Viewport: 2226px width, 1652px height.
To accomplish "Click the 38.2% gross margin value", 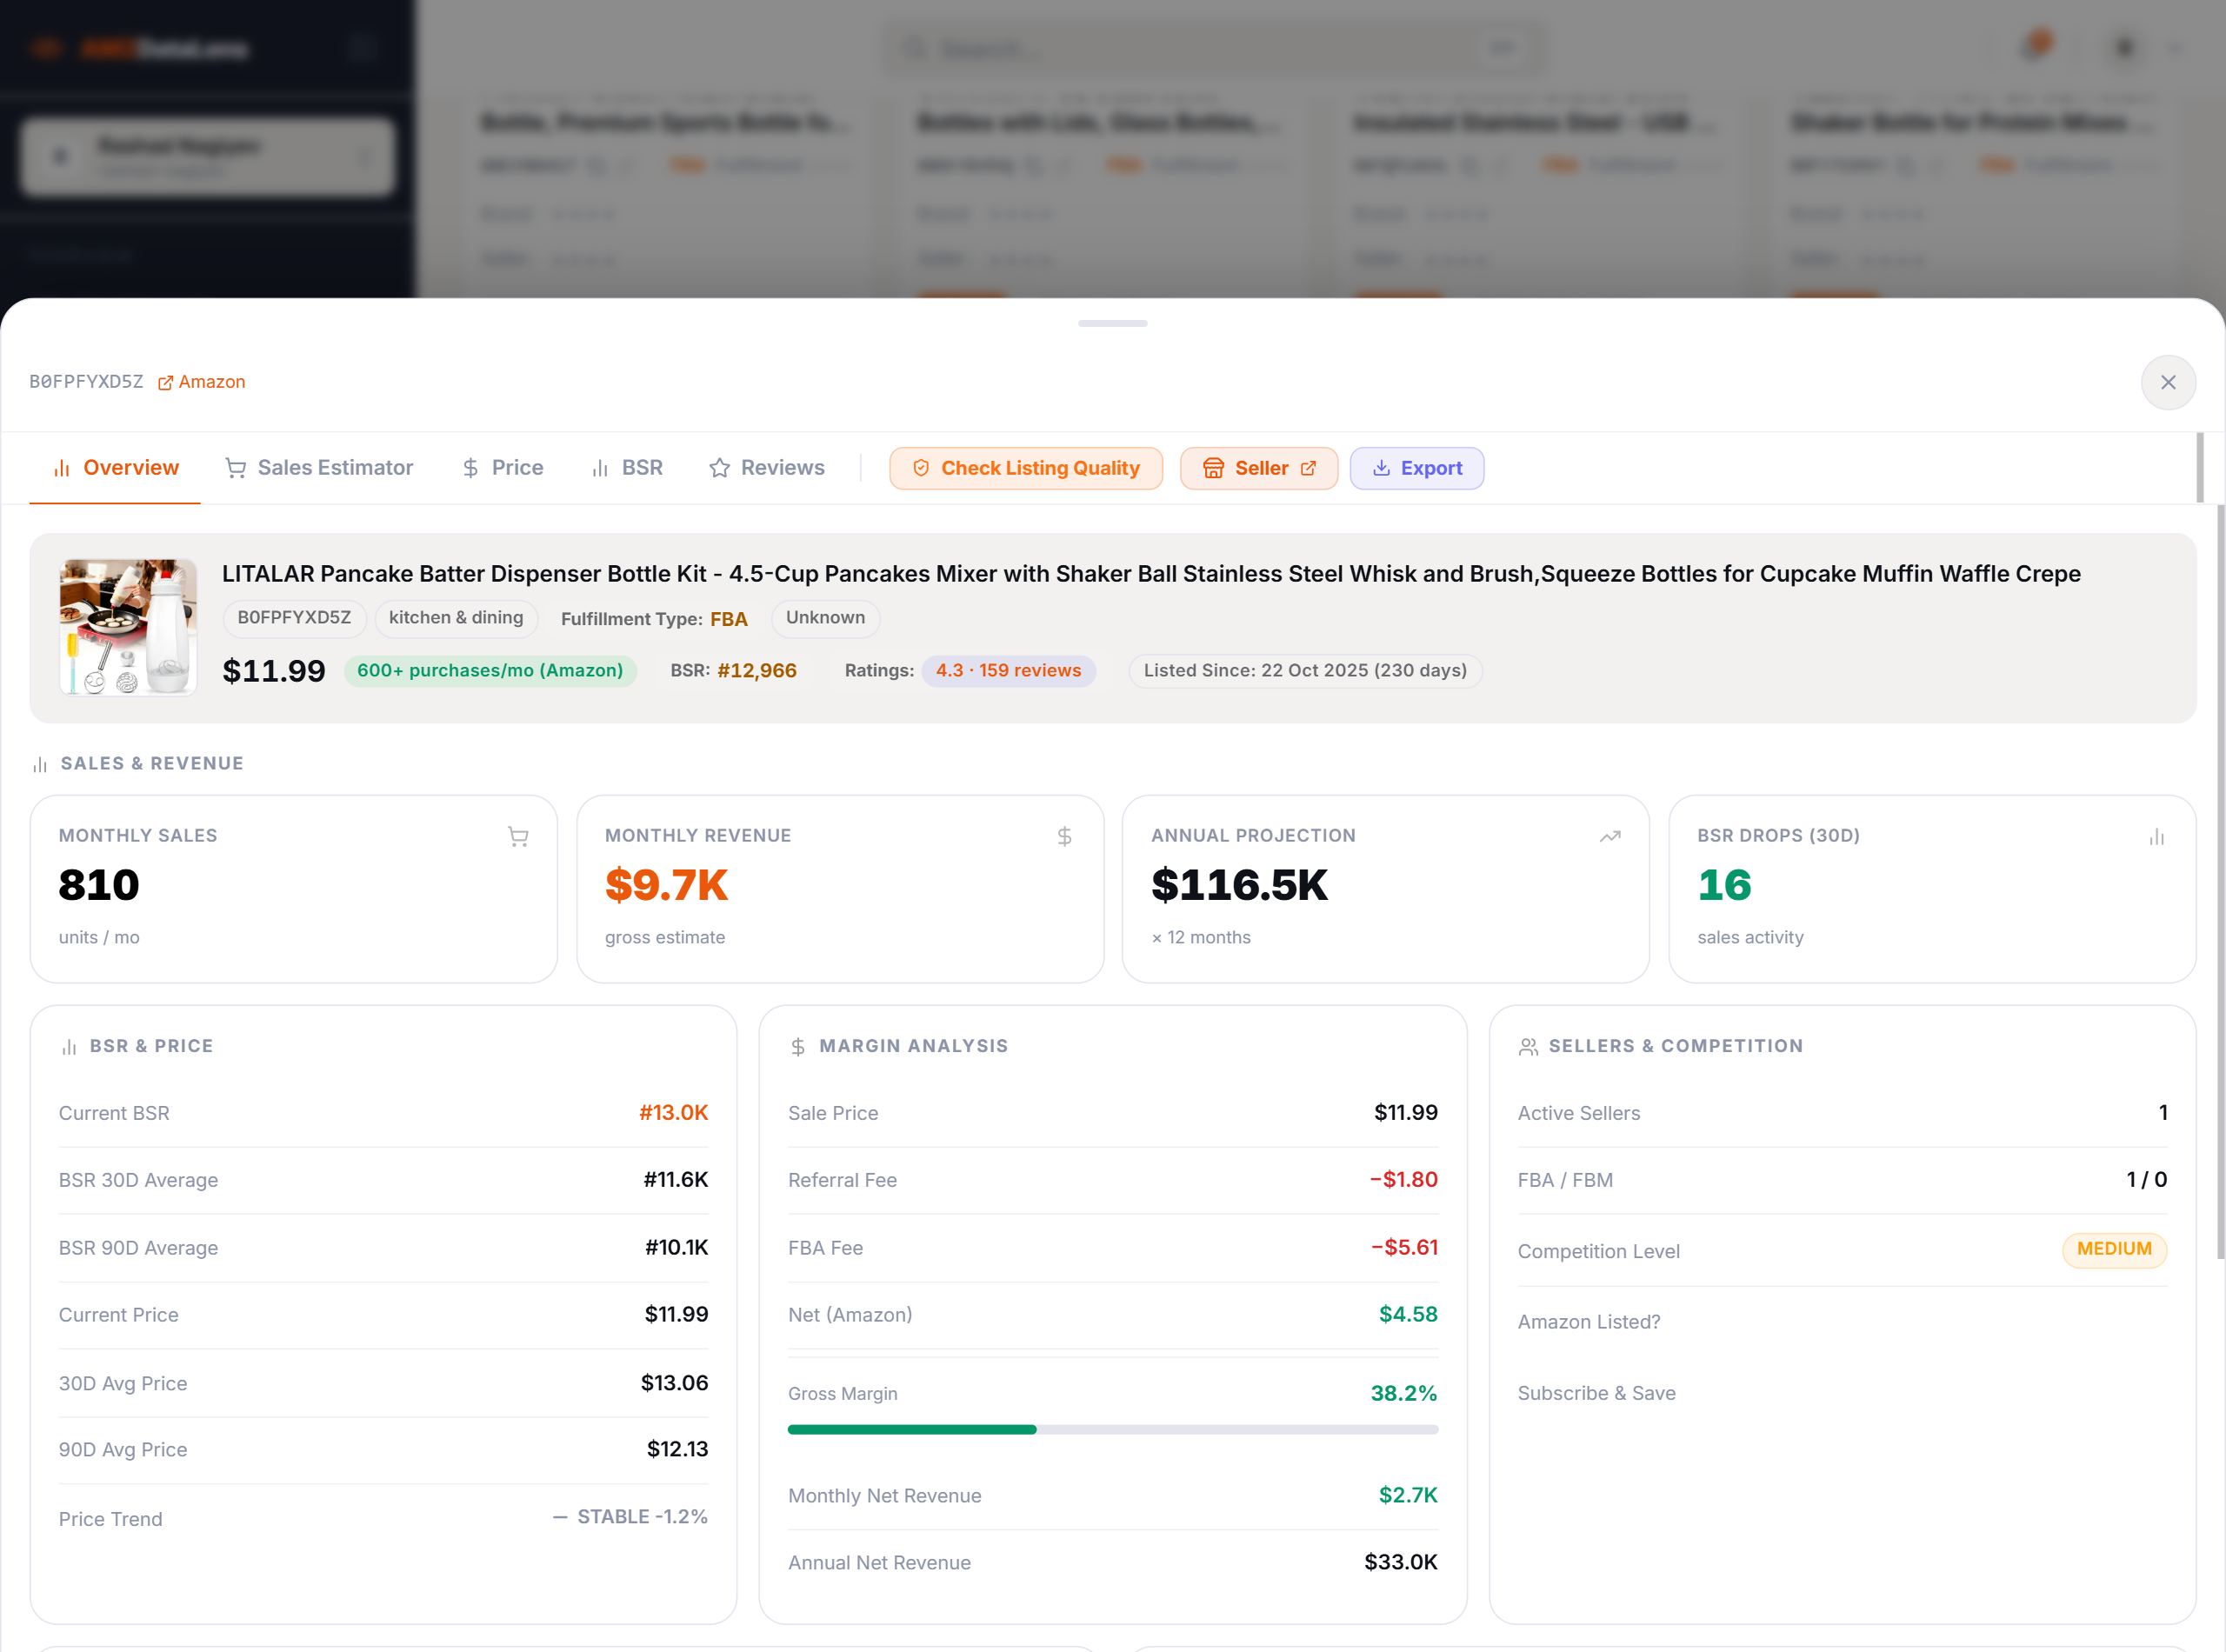I will (x=1404, y=1394).
